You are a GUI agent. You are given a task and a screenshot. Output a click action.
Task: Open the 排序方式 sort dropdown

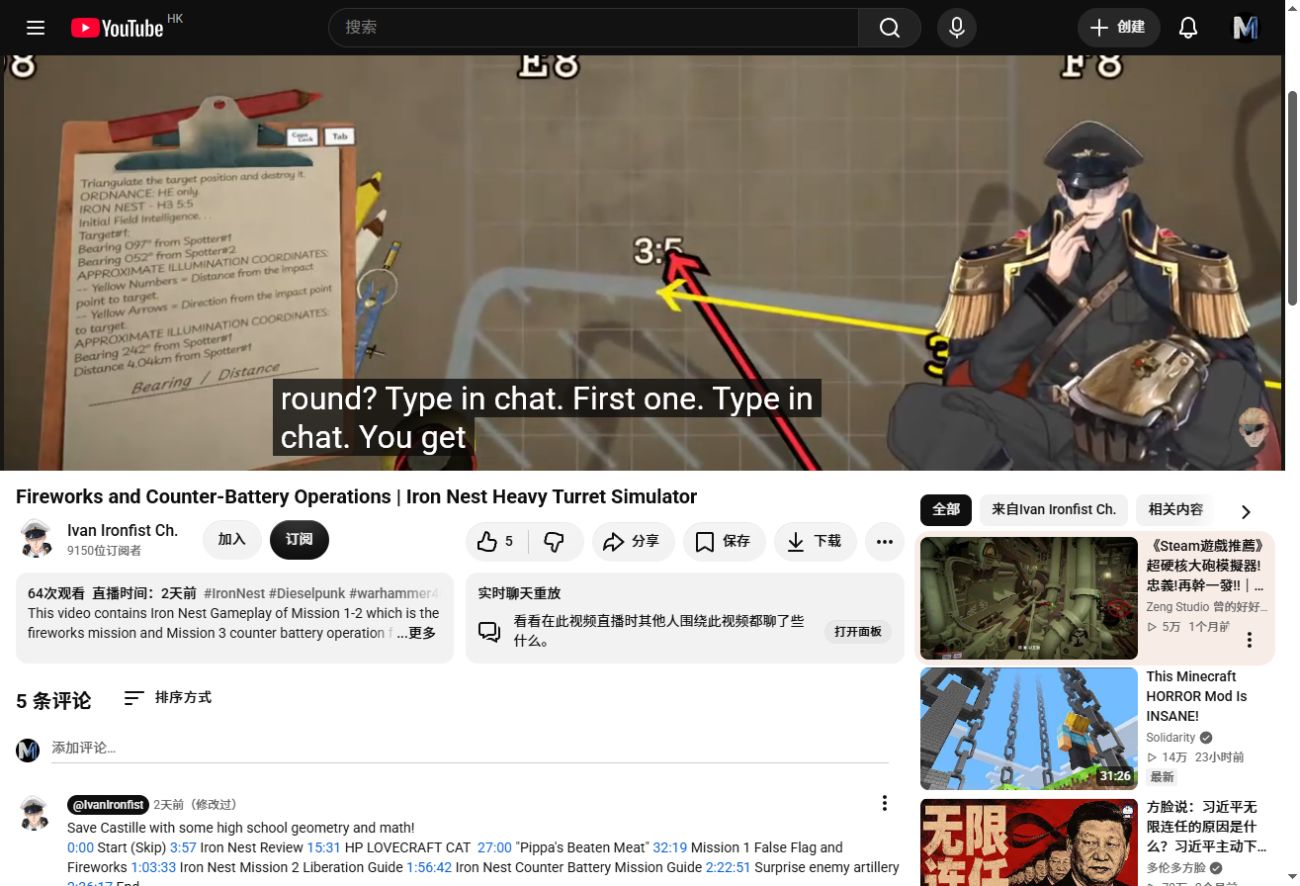pyautogui.click(x=167, y=698)
